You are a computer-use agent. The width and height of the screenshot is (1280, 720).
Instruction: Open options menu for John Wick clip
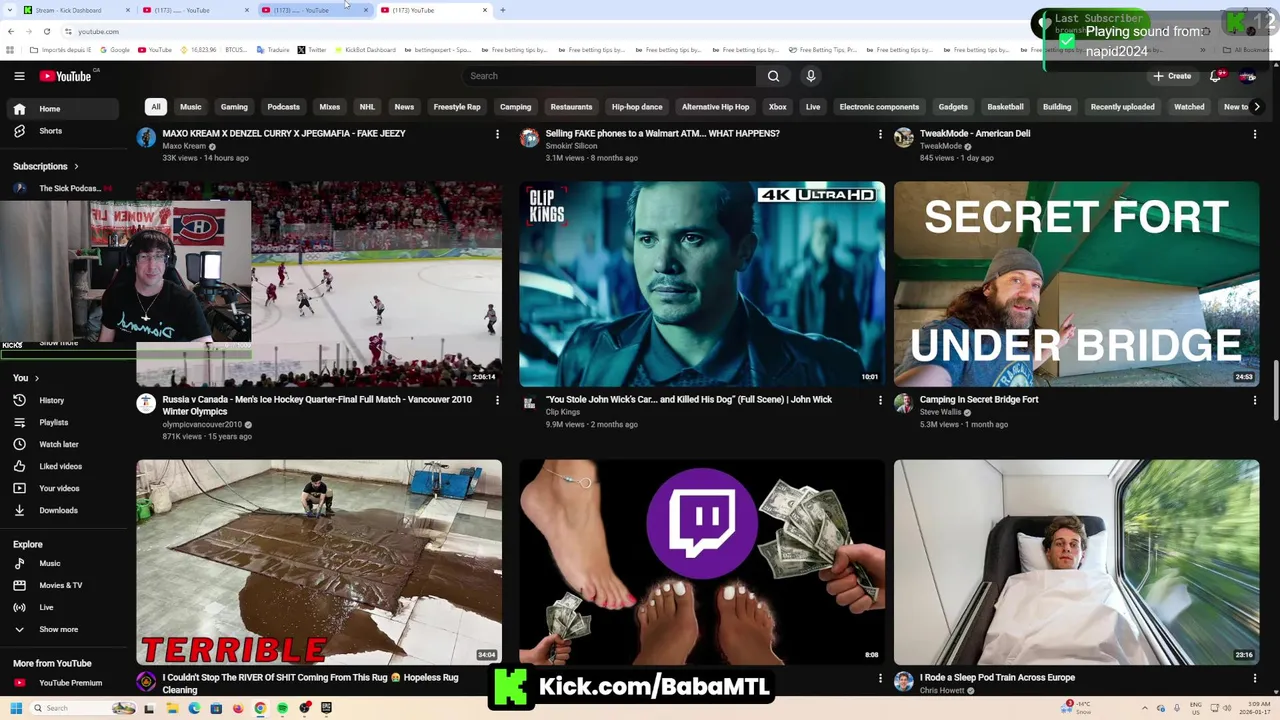coord(880,400)
